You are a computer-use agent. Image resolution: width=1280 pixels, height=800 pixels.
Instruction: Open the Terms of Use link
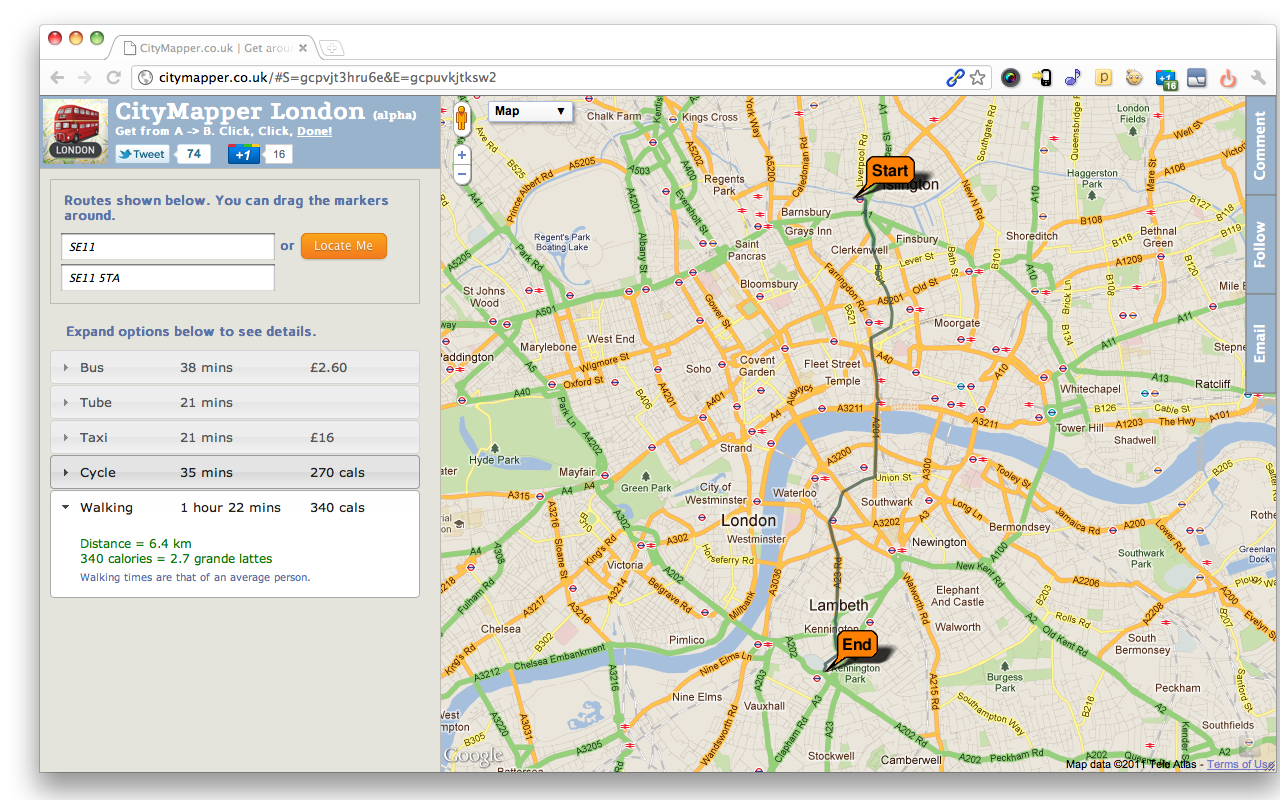1240,764
